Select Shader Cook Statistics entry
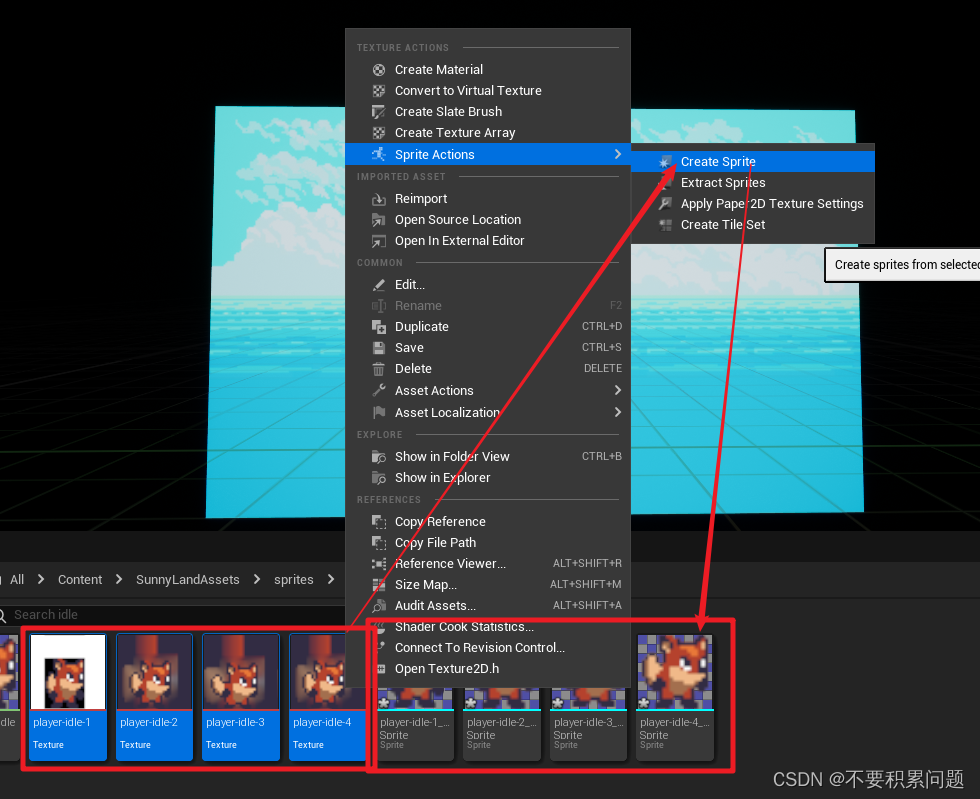The height and width of the screenshot is (799, 980). (x=488, y=627)
